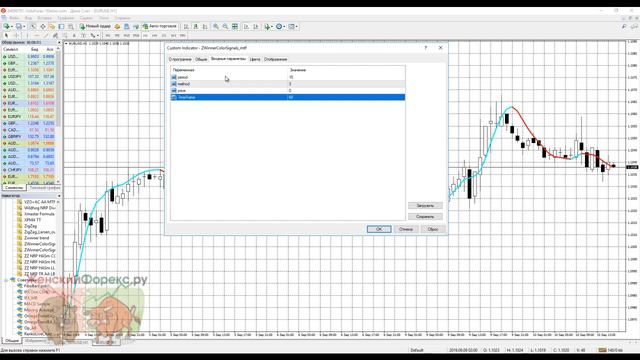Image resolution: width=640 pixels, height=360 pixels.
Task: Enable chart auto scroll icon
Action: 246,26
